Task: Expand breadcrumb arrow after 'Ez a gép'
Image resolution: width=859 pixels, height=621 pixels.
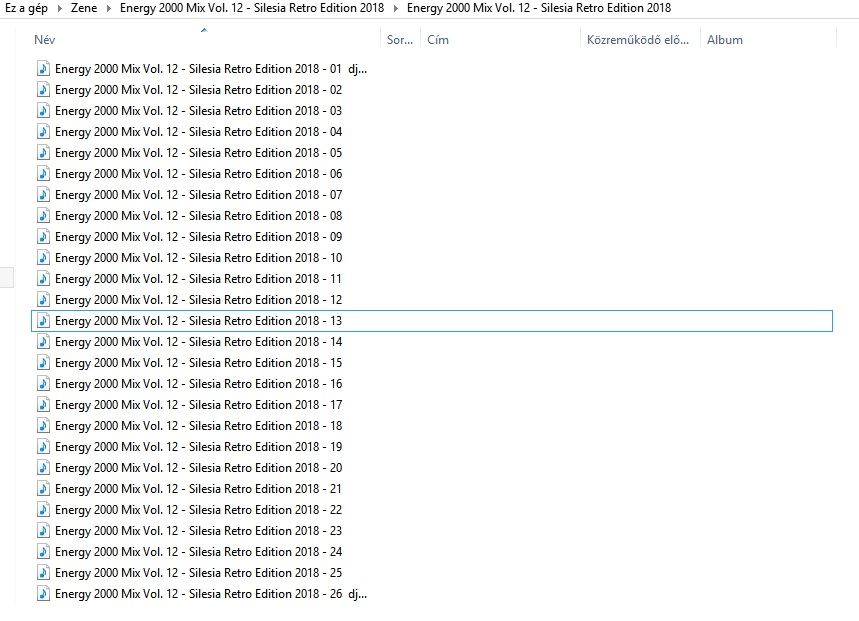Action: click(x=60, y=8)
